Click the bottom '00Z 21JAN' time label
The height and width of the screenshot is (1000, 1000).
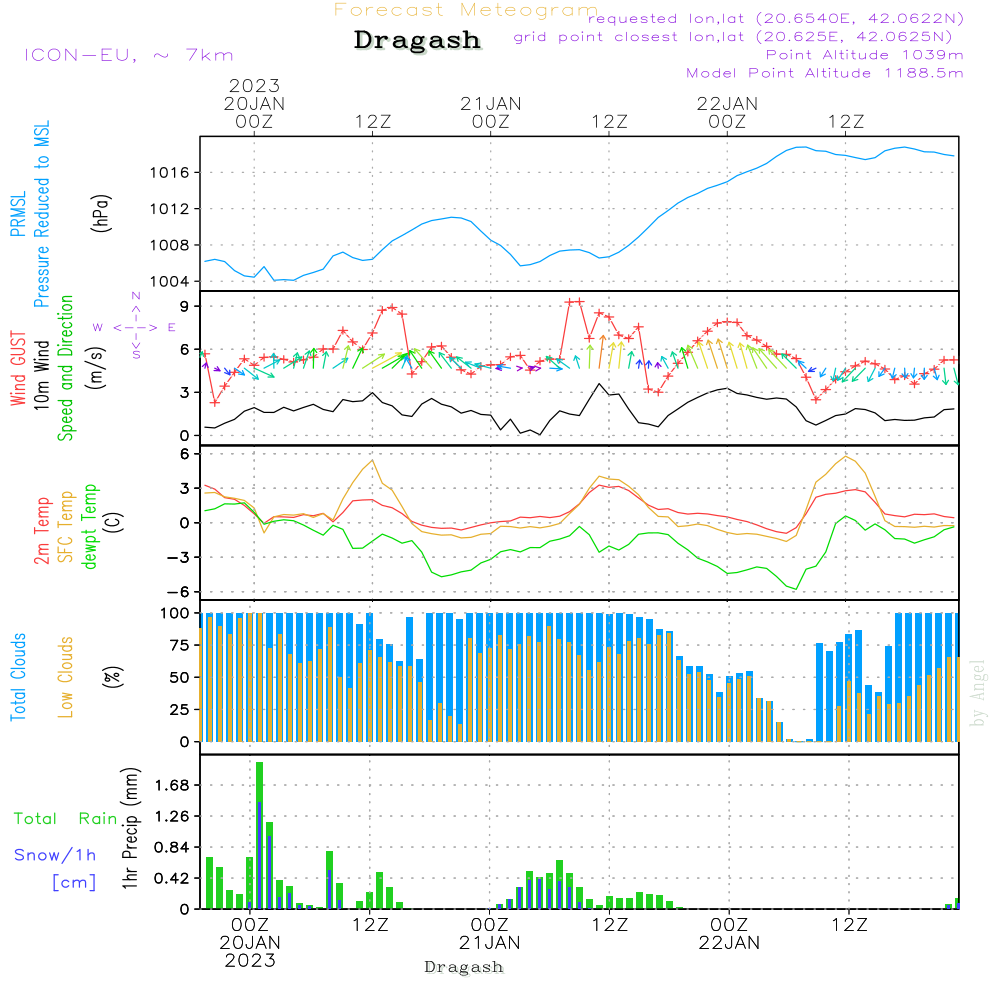coord(489,934)
